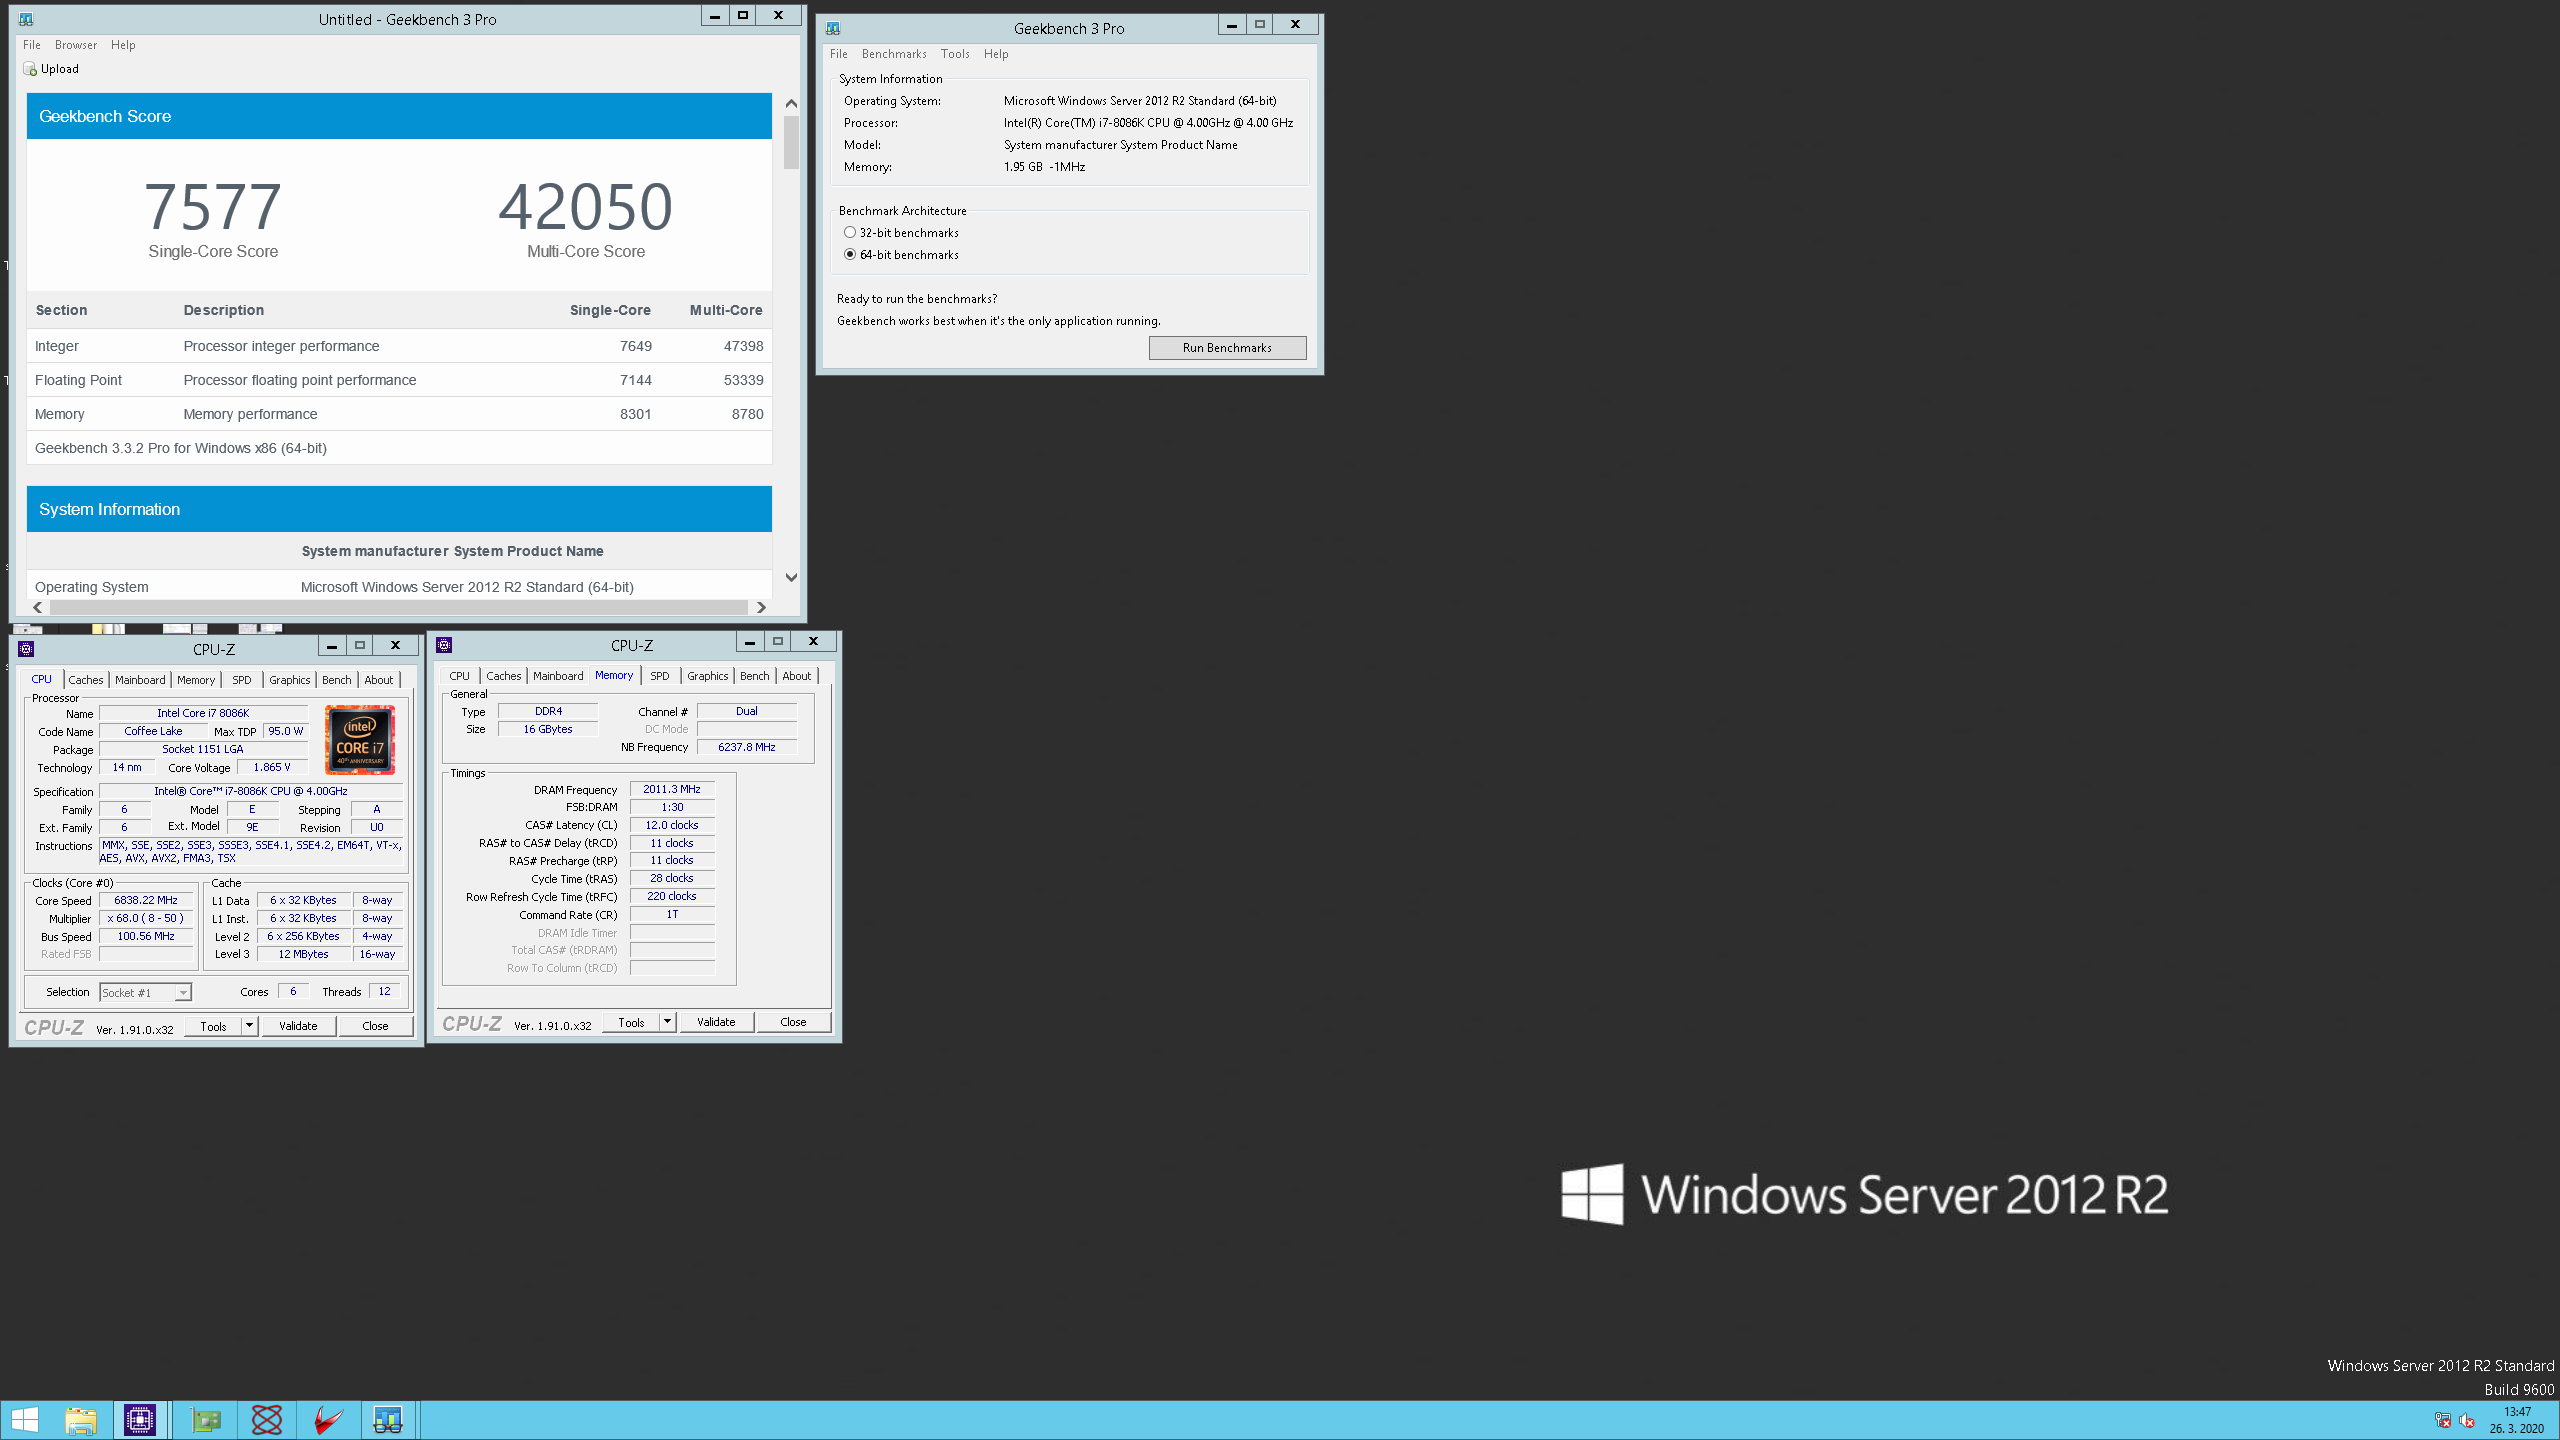This screenshot has width=2560, height=1440.
Task: Open the Windows Start button
Action: coord(25,1420)
